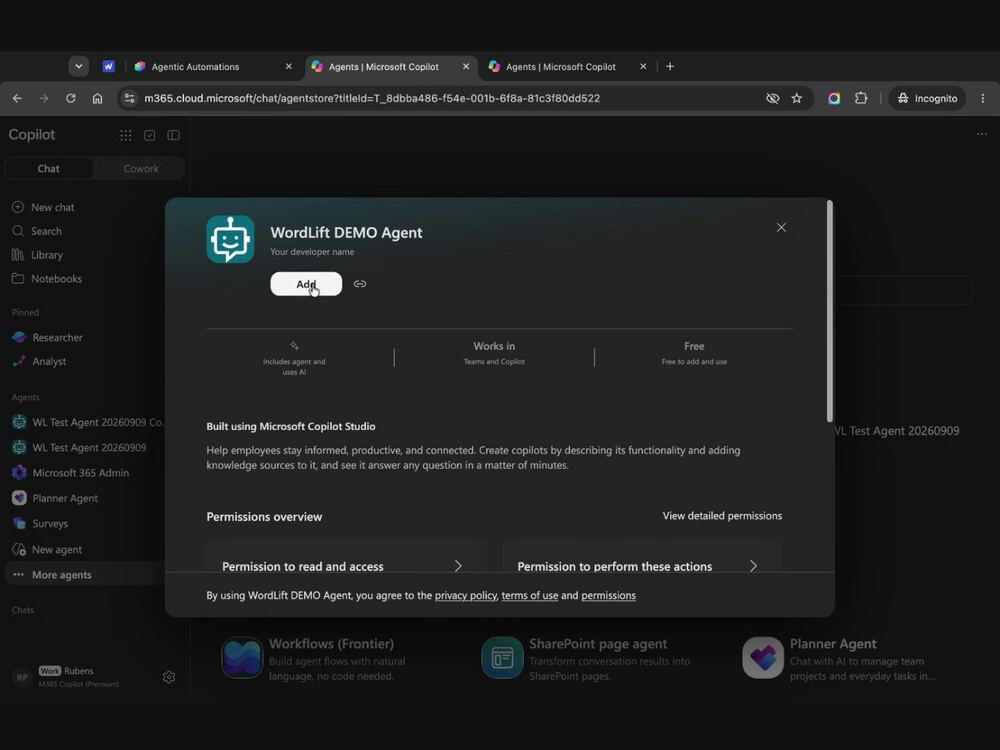Copy link icon next to Add button
The height and width of the screenshot is (750, 1000).
pos(360,284)
